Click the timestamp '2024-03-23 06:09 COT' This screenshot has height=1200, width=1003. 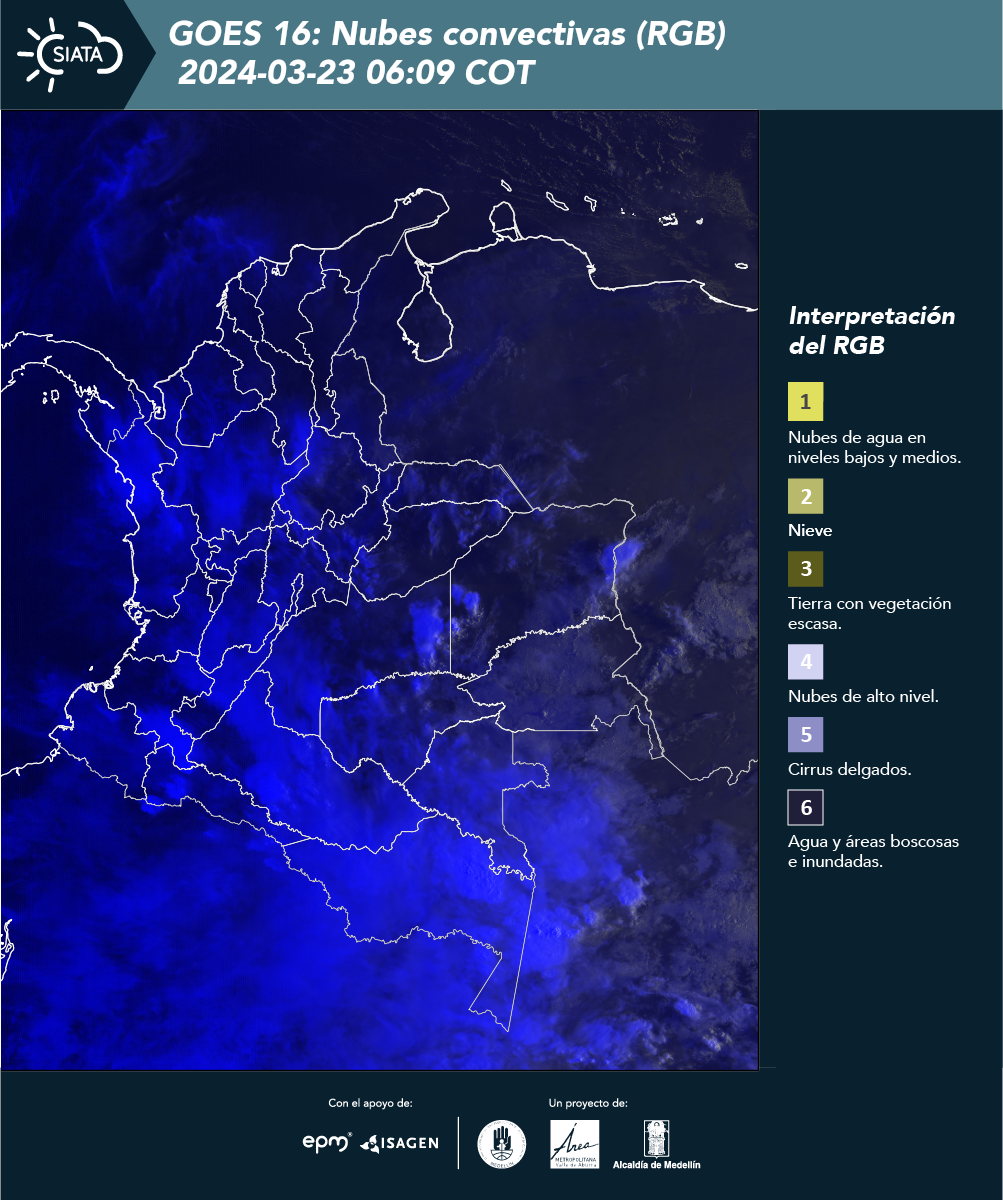pyautogui.click(x=356, y=73)
